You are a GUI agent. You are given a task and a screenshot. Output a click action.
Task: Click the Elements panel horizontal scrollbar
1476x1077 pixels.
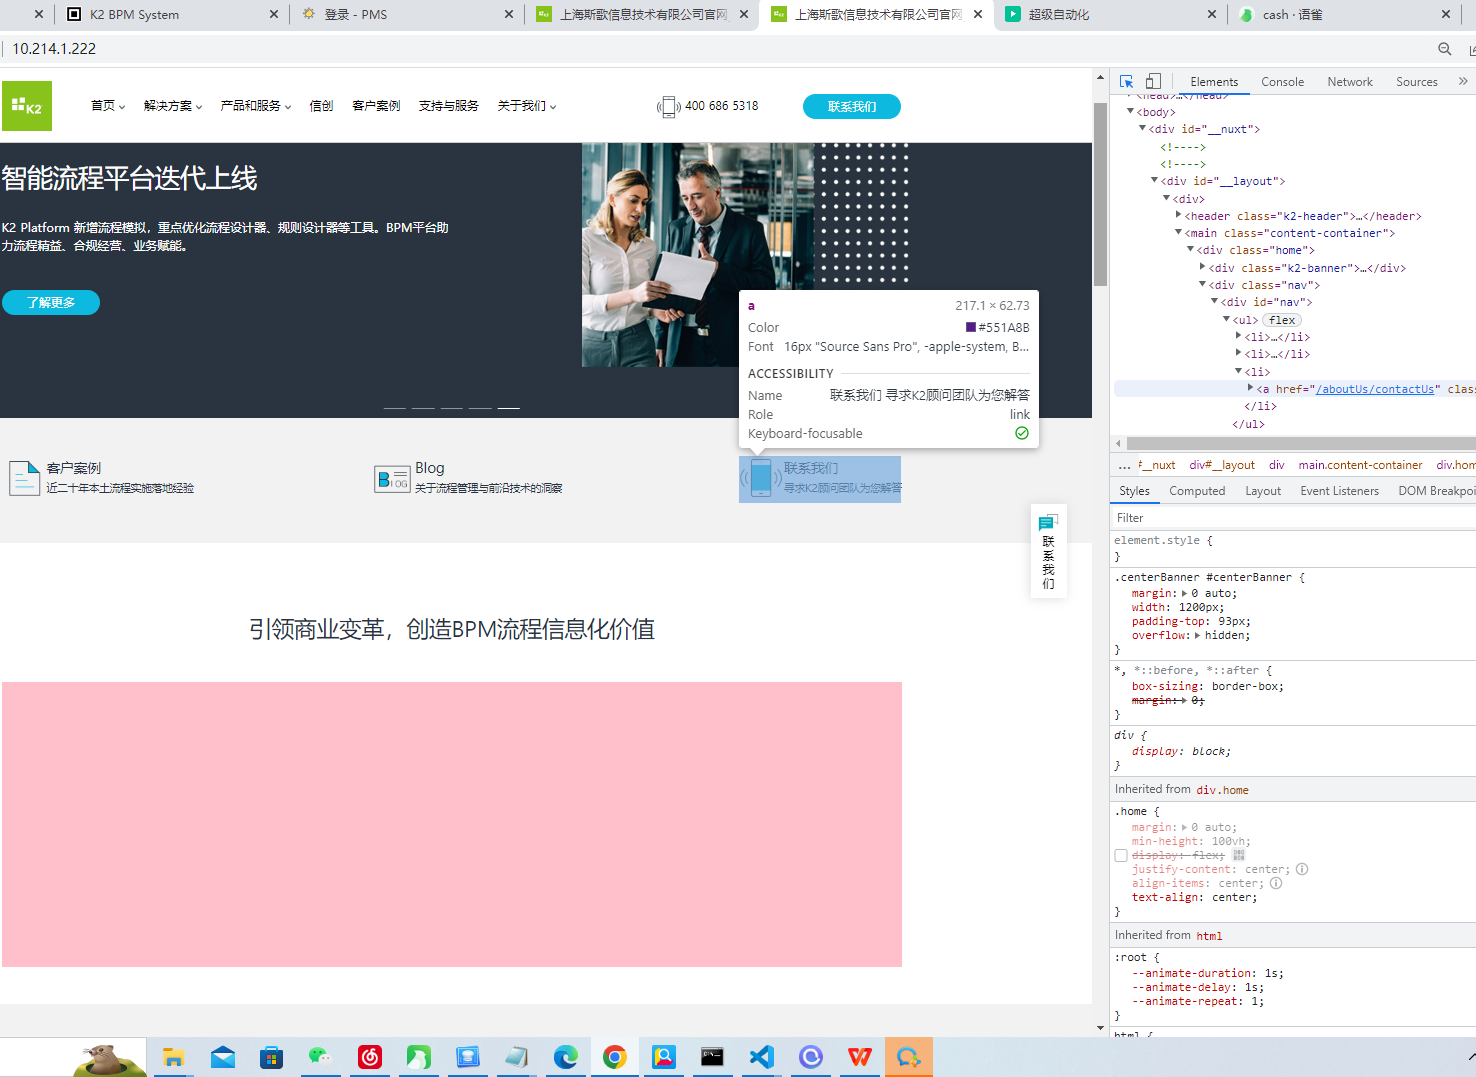point(1300,443)
